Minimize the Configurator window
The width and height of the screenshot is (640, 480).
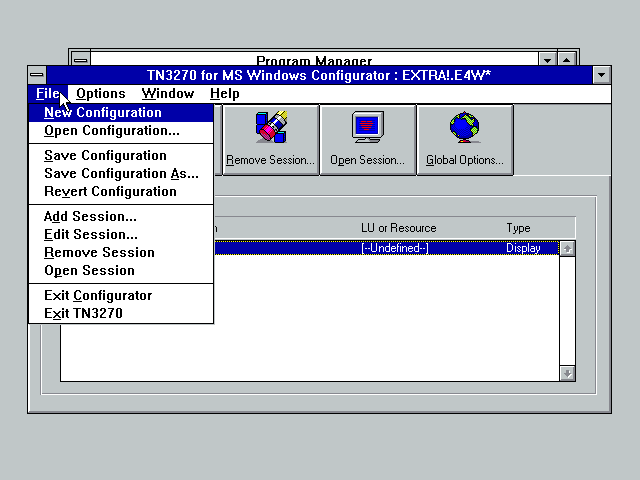602,75
